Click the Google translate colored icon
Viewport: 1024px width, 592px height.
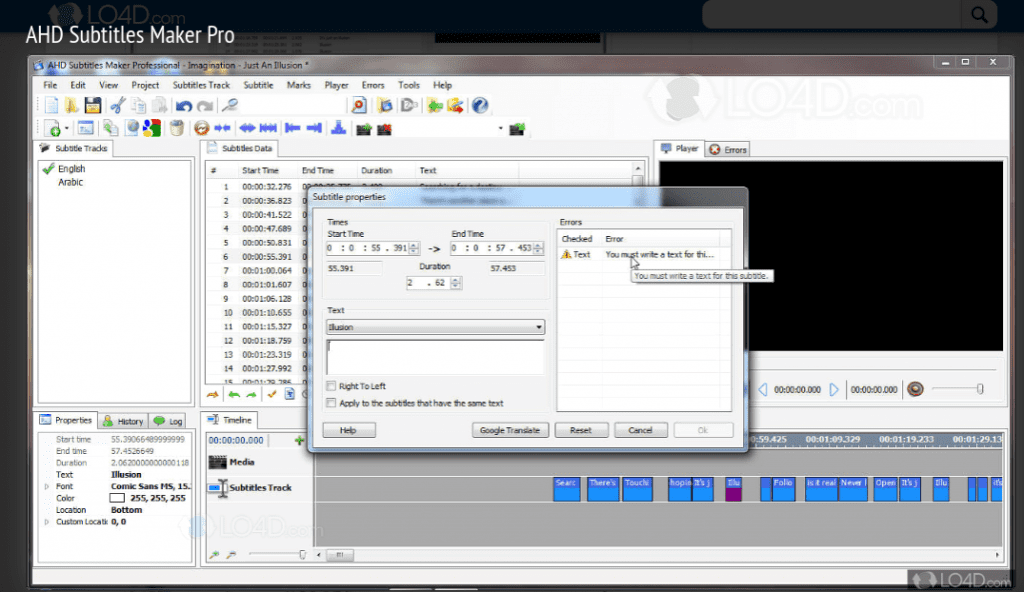click(x=152, y=128)
